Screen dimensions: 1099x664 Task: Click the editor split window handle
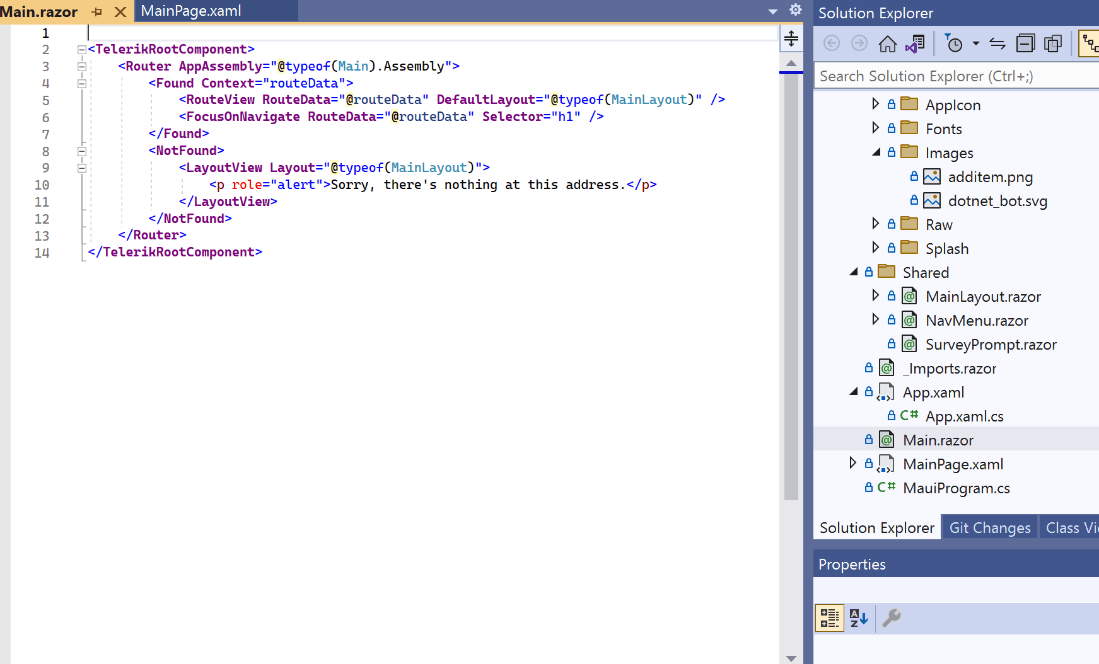point(791,39)
